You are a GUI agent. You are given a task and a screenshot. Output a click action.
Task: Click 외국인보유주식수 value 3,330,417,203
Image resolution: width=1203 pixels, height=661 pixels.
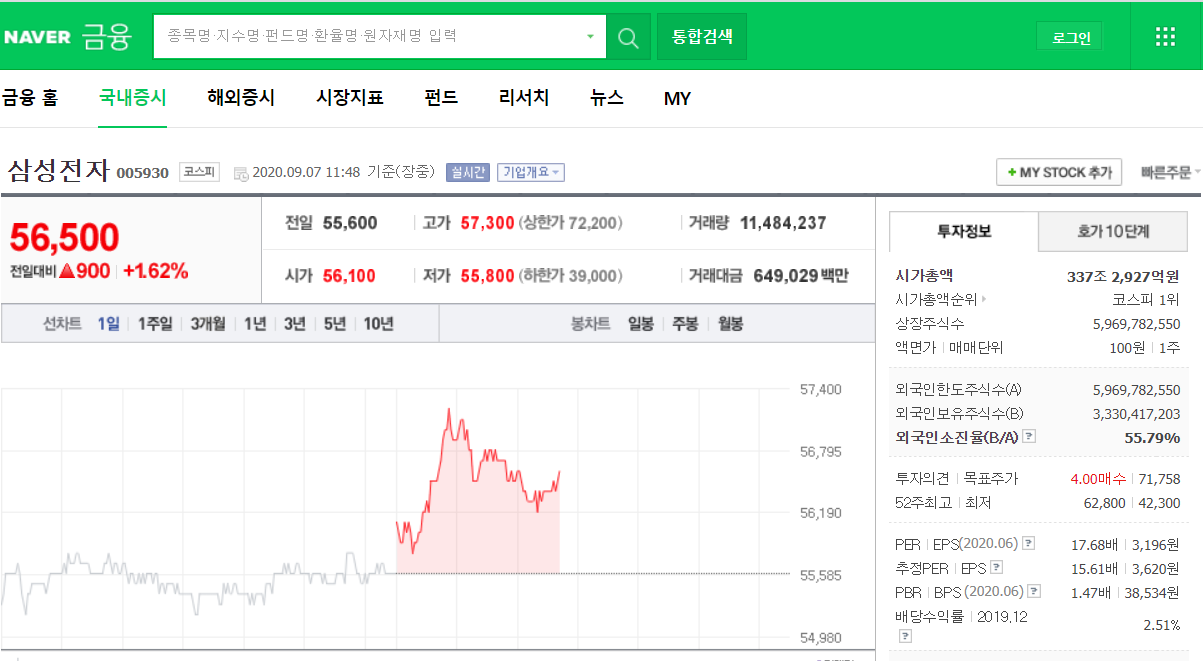1137,413
